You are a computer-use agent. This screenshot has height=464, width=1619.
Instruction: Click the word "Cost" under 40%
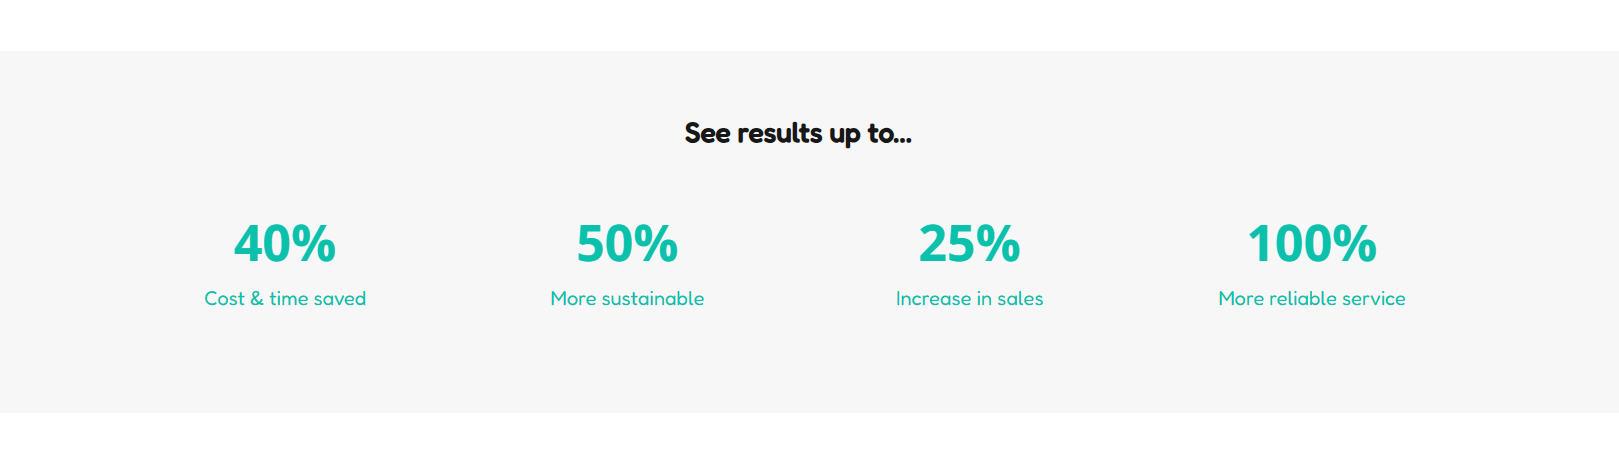click(x=224, y=299)
